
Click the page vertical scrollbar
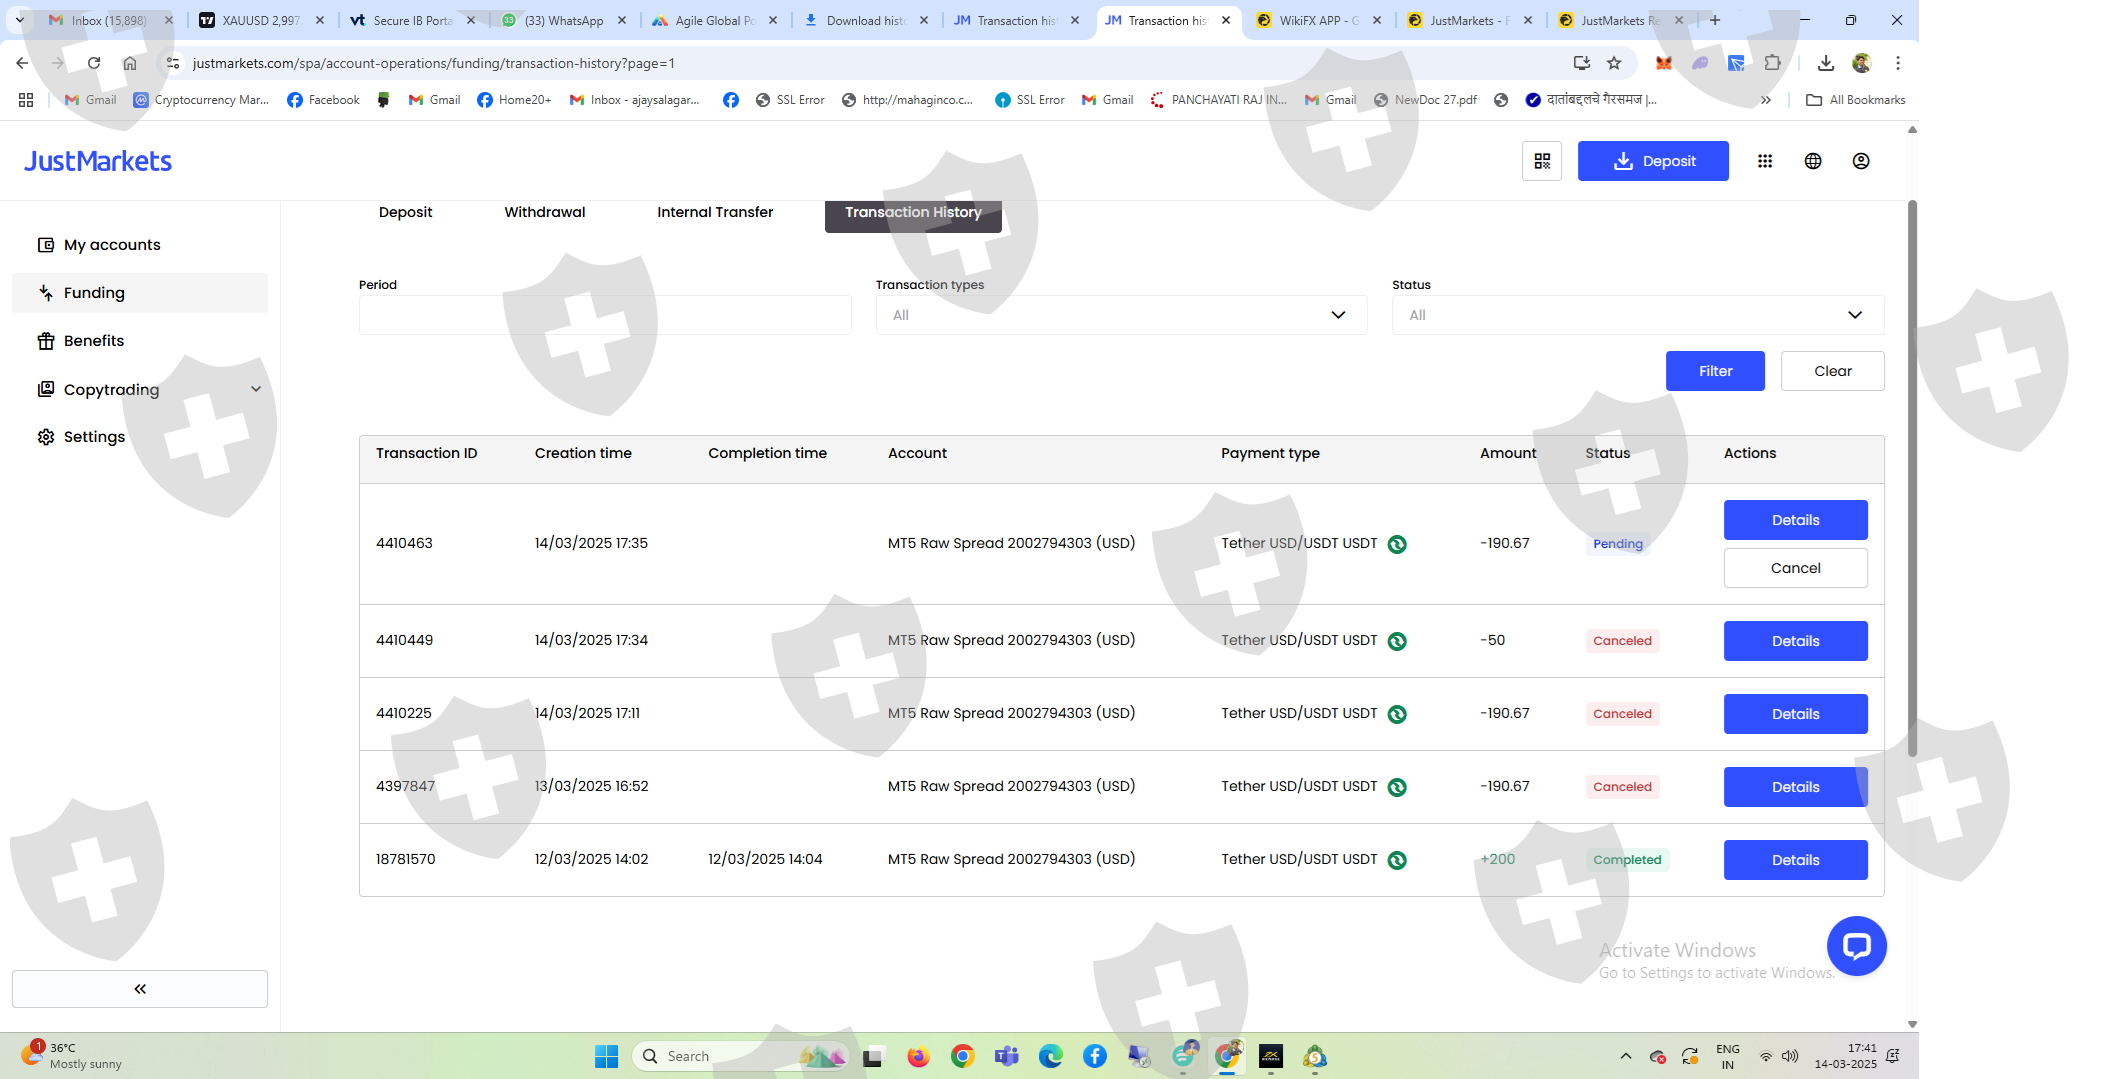[x=1912, y=480]
